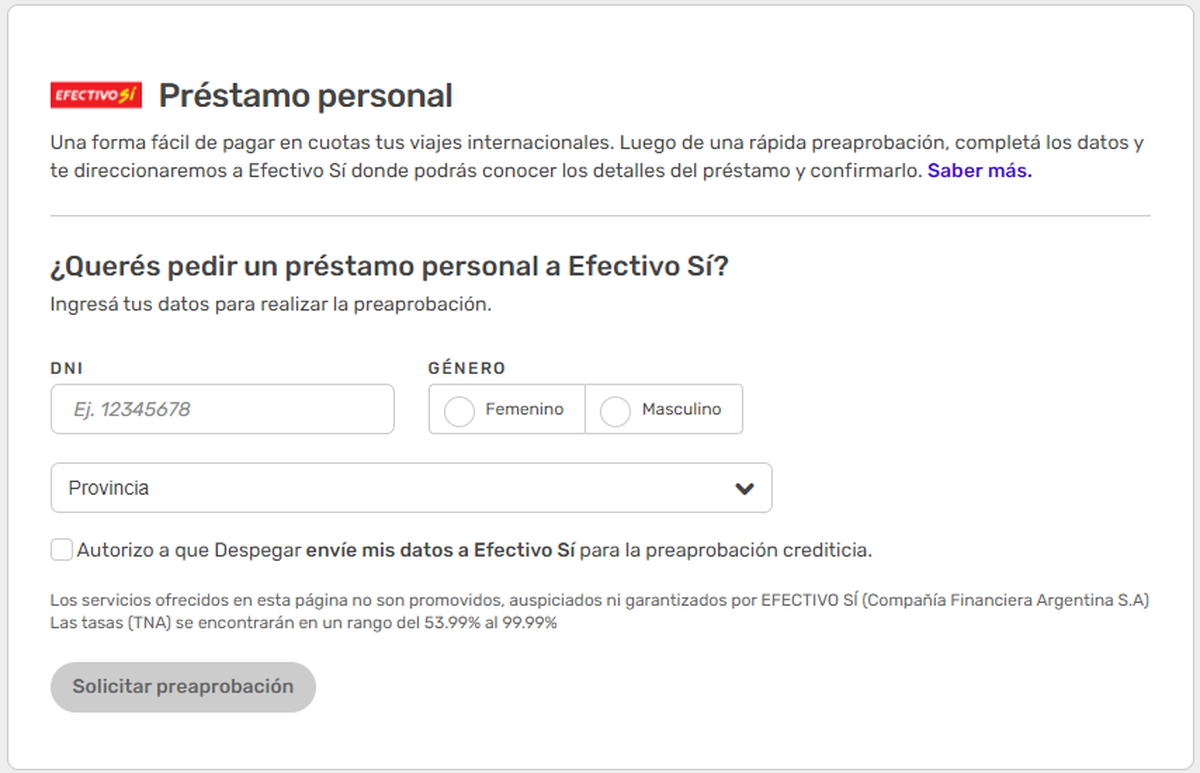1200x773 pixels.
Task: Click the red Efectivo Sí brand badge
Action: click(x=96, y=95)
